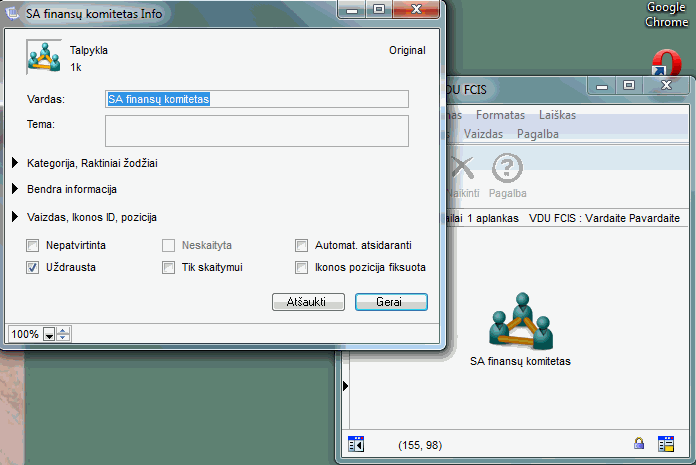696x465 pixels.
Task: Click the Opera shortcut icon on desktop
Action: (x=665, y=65)
